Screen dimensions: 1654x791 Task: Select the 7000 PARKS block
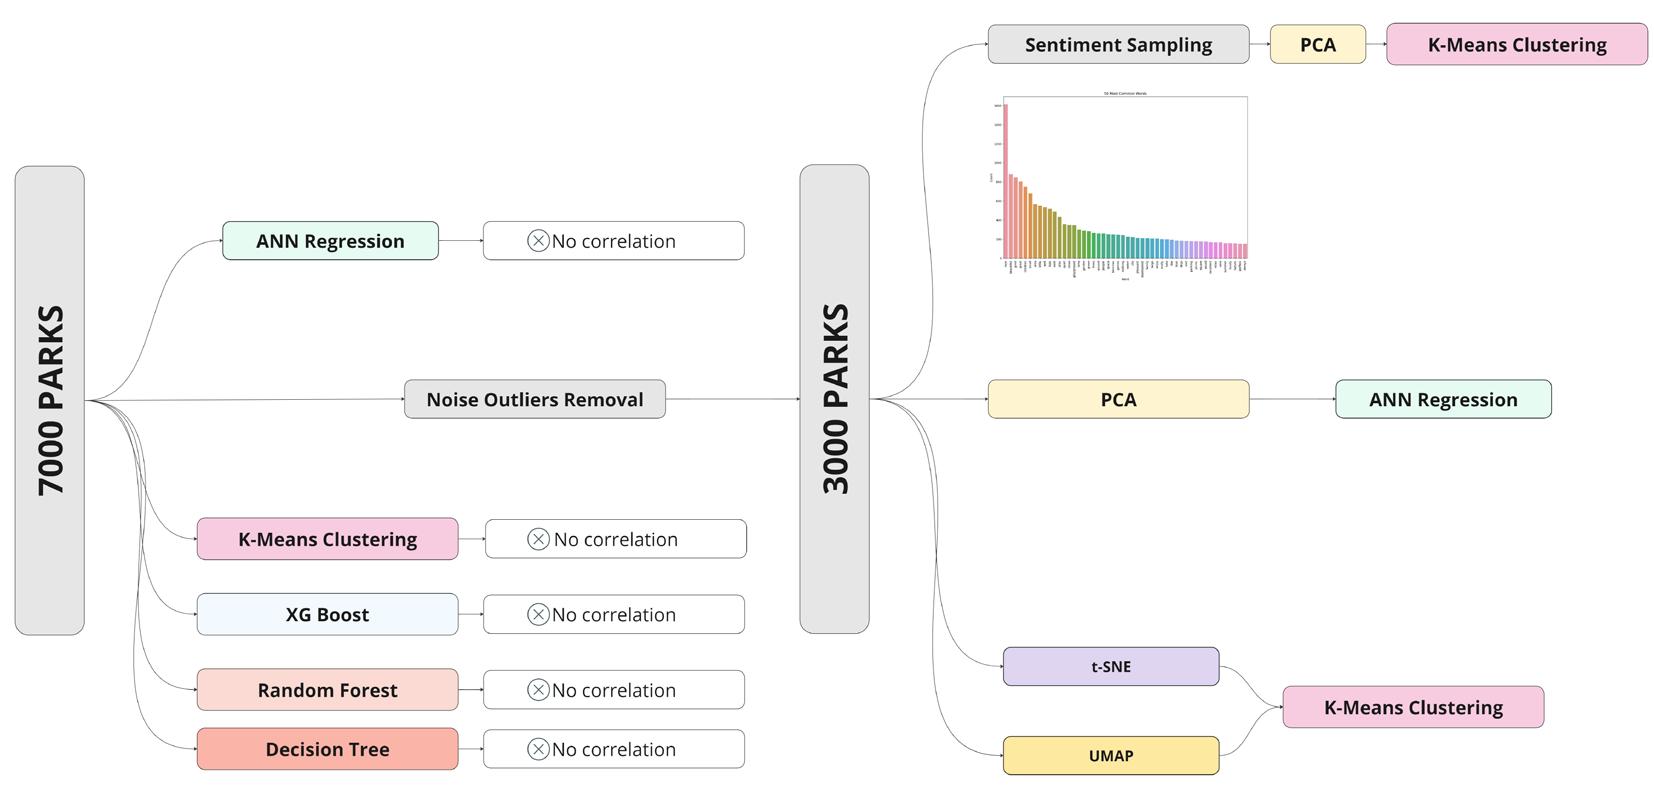point(50,400)
